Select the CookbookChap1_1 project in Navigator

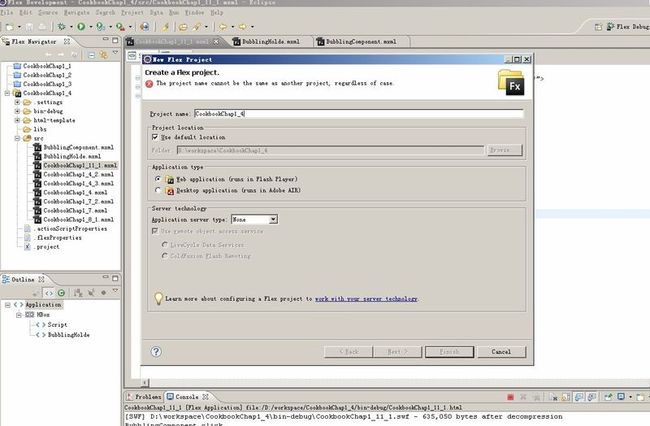click(47, 66)
